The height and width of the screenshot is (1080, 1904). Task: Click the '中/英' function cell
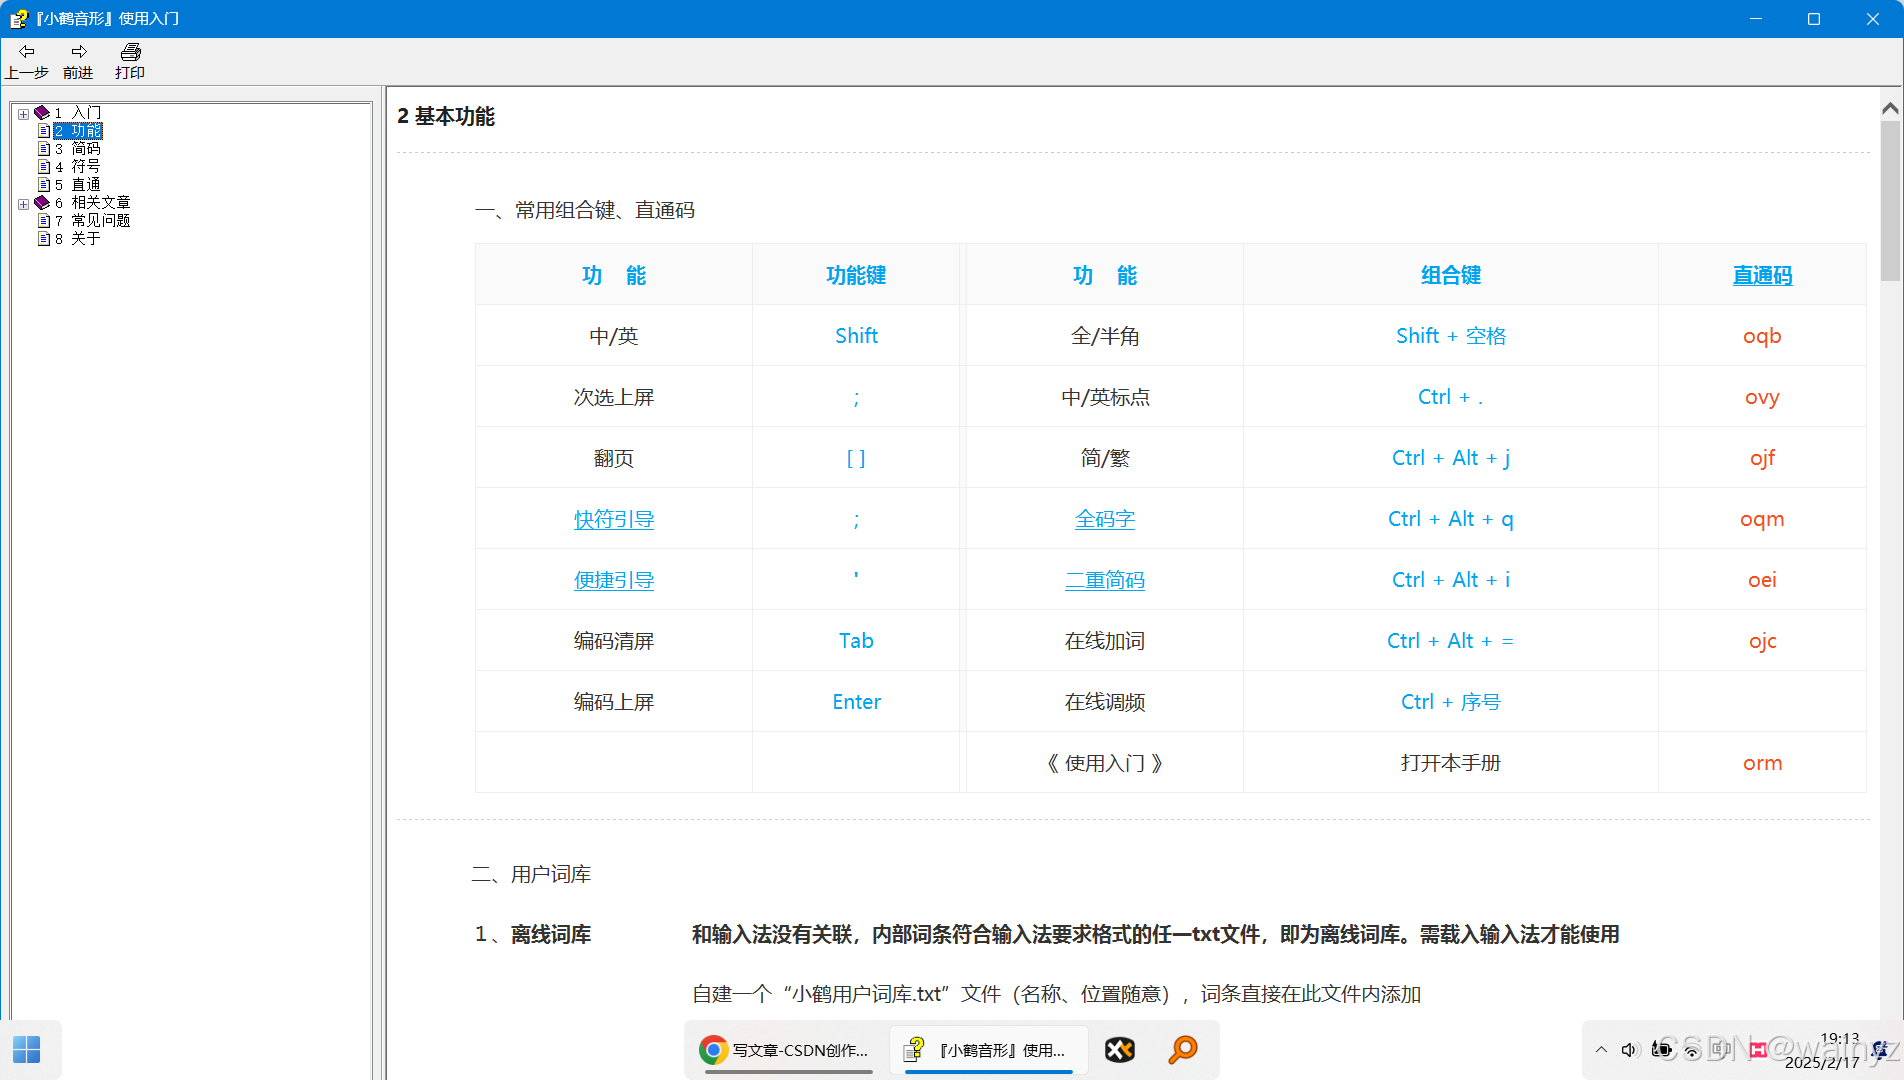[x=614, y=336]
